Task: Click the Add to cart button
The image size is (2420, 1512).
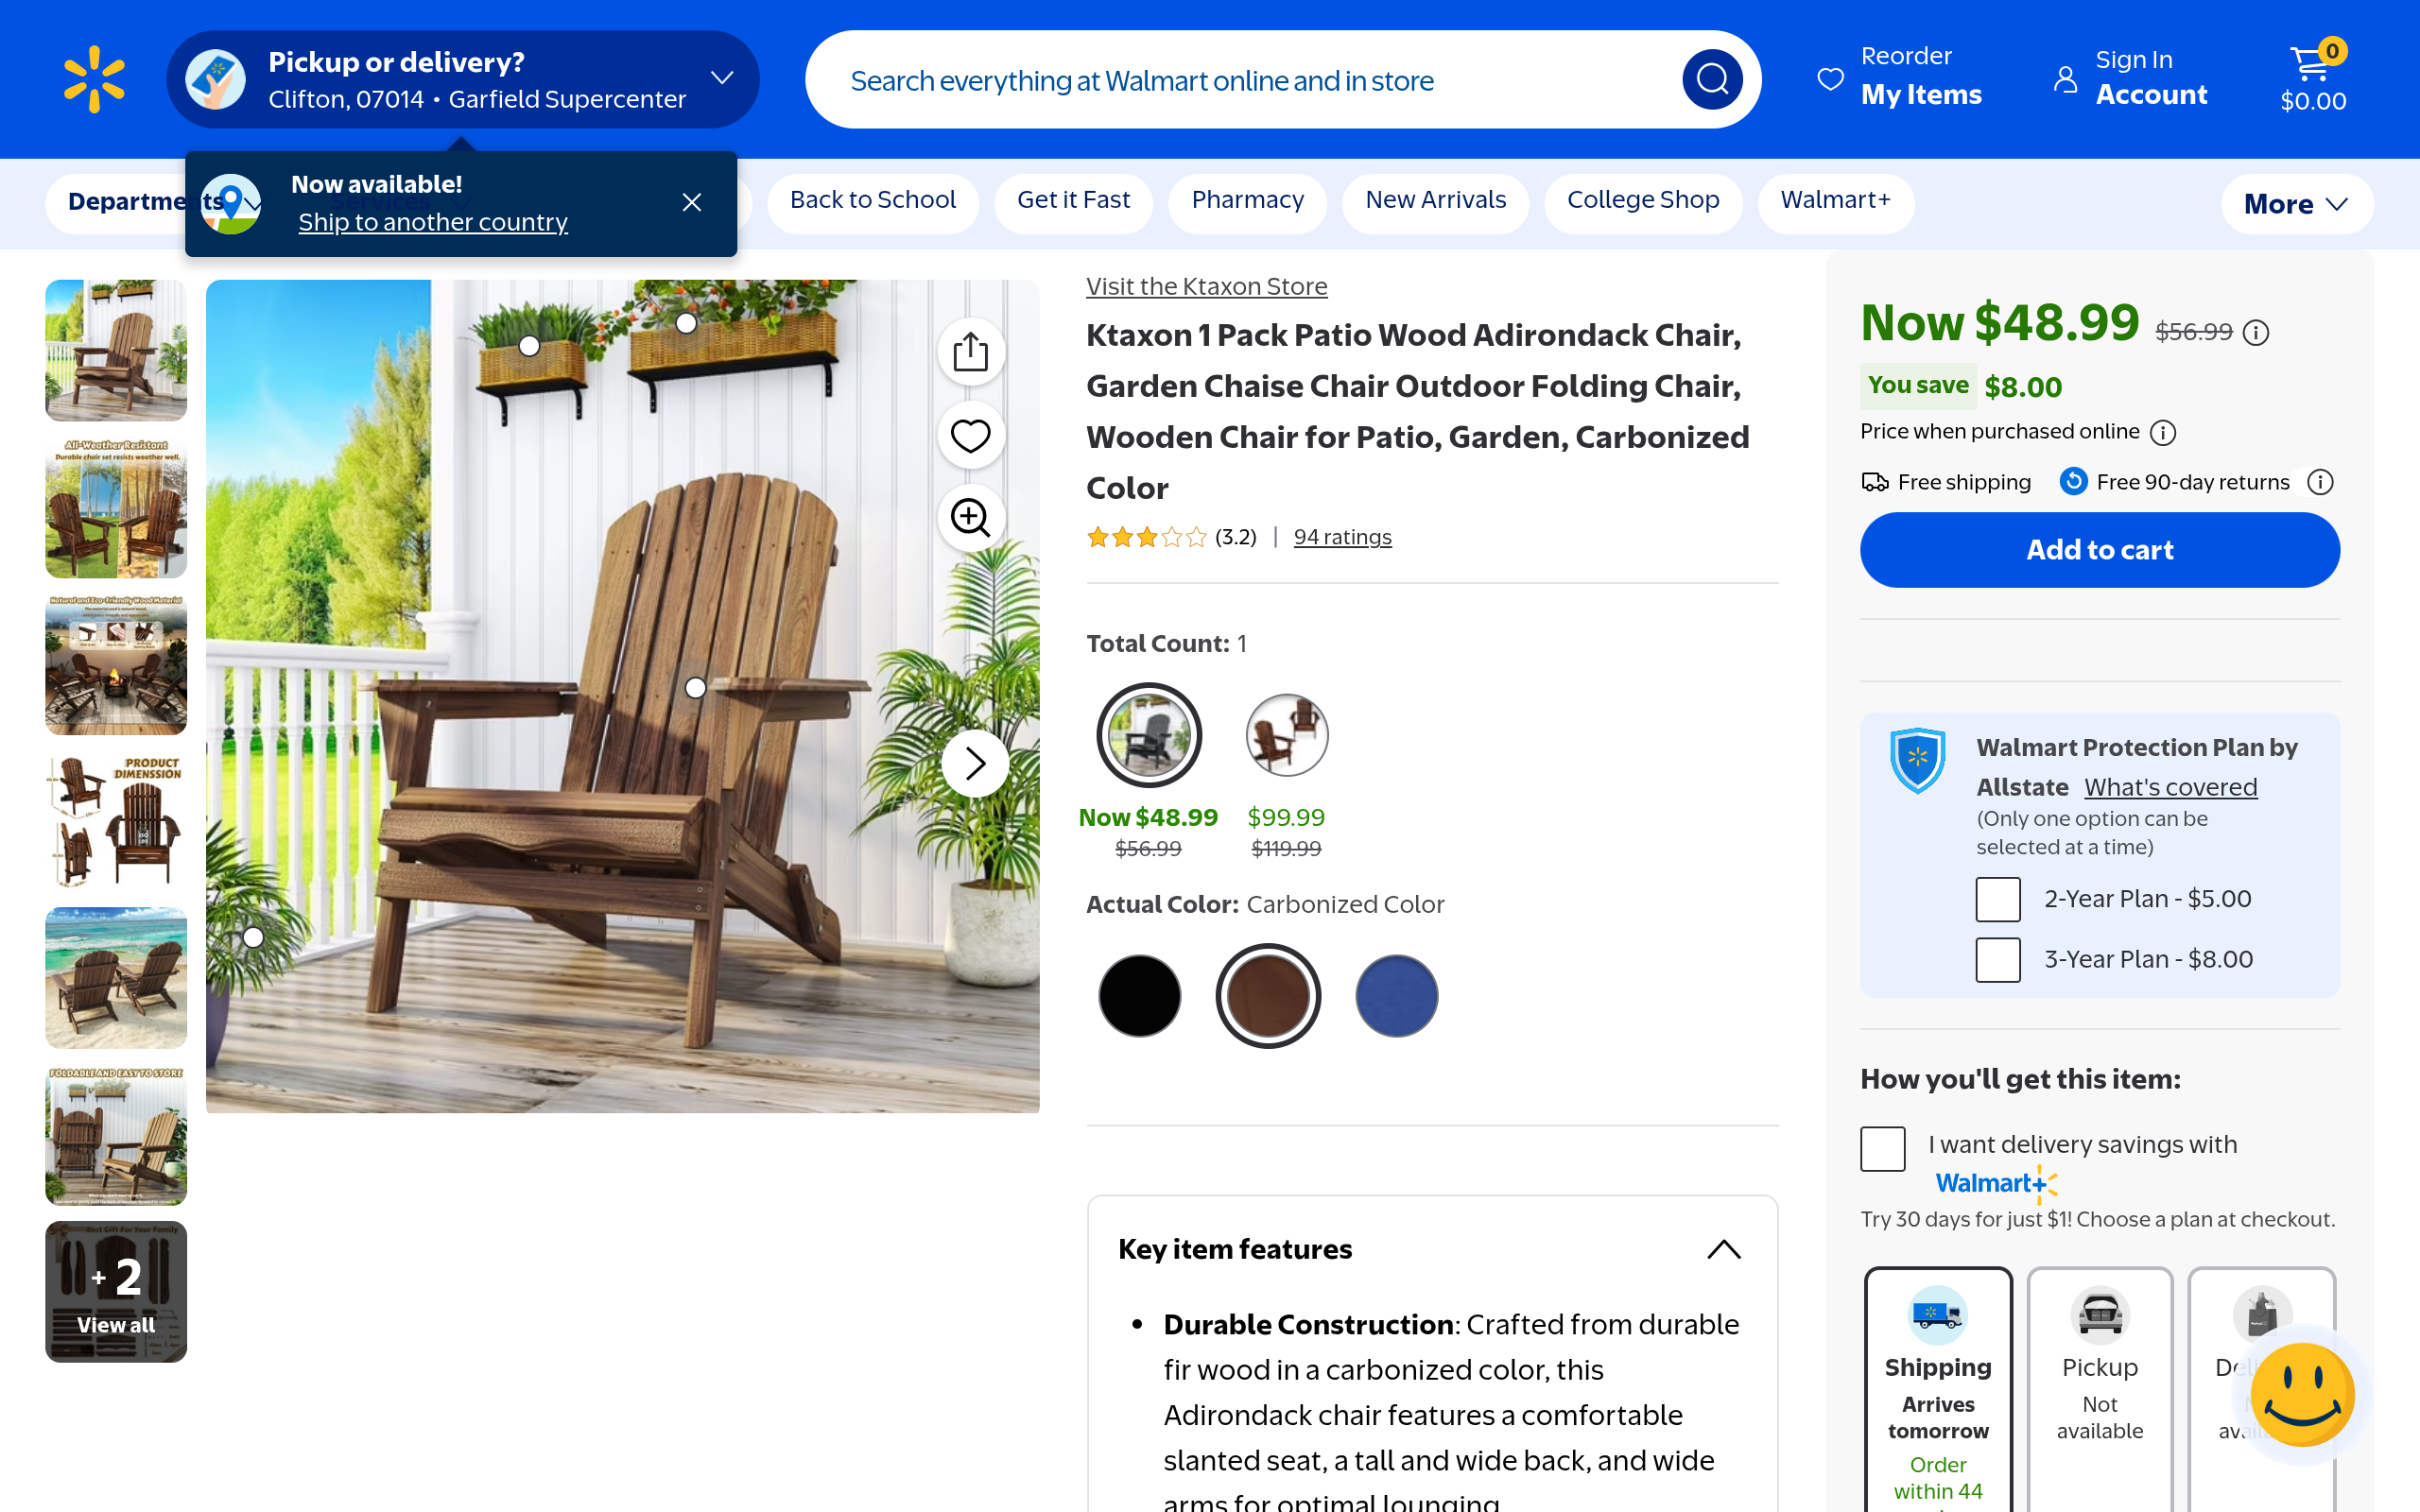Action: [2099, 550]
